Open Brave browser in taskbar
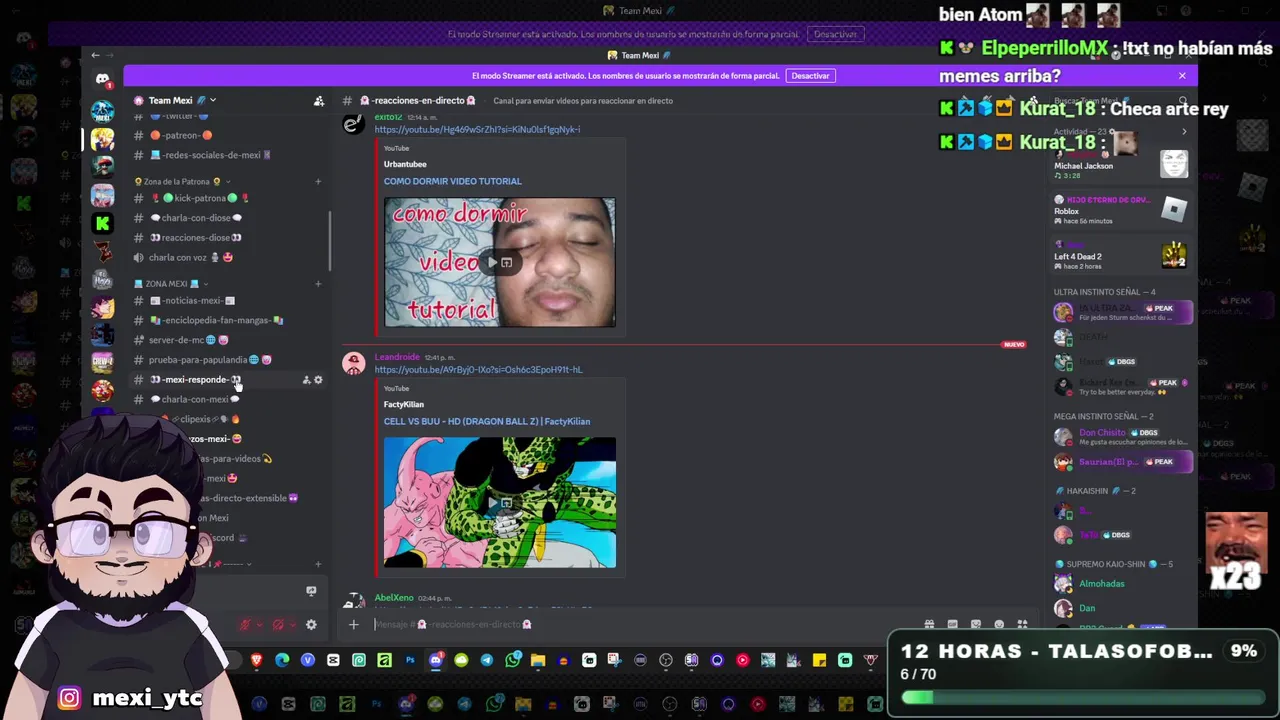 pyautogui.click(x=257, y=660)
